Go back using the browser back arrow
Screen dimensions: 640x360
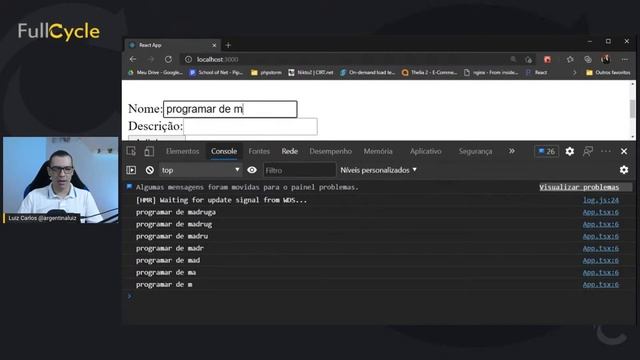pos(133,59)
